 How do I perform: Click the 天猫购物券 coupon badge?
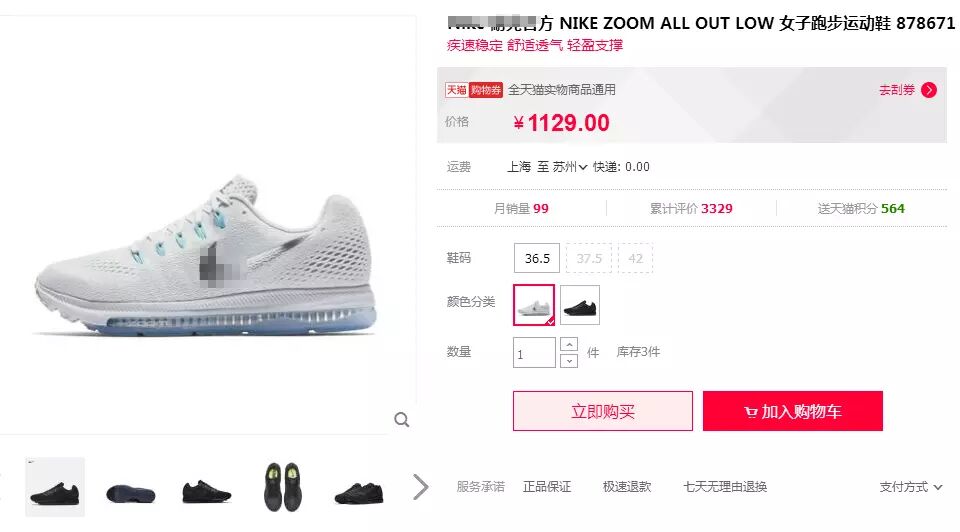pos(473,90)
